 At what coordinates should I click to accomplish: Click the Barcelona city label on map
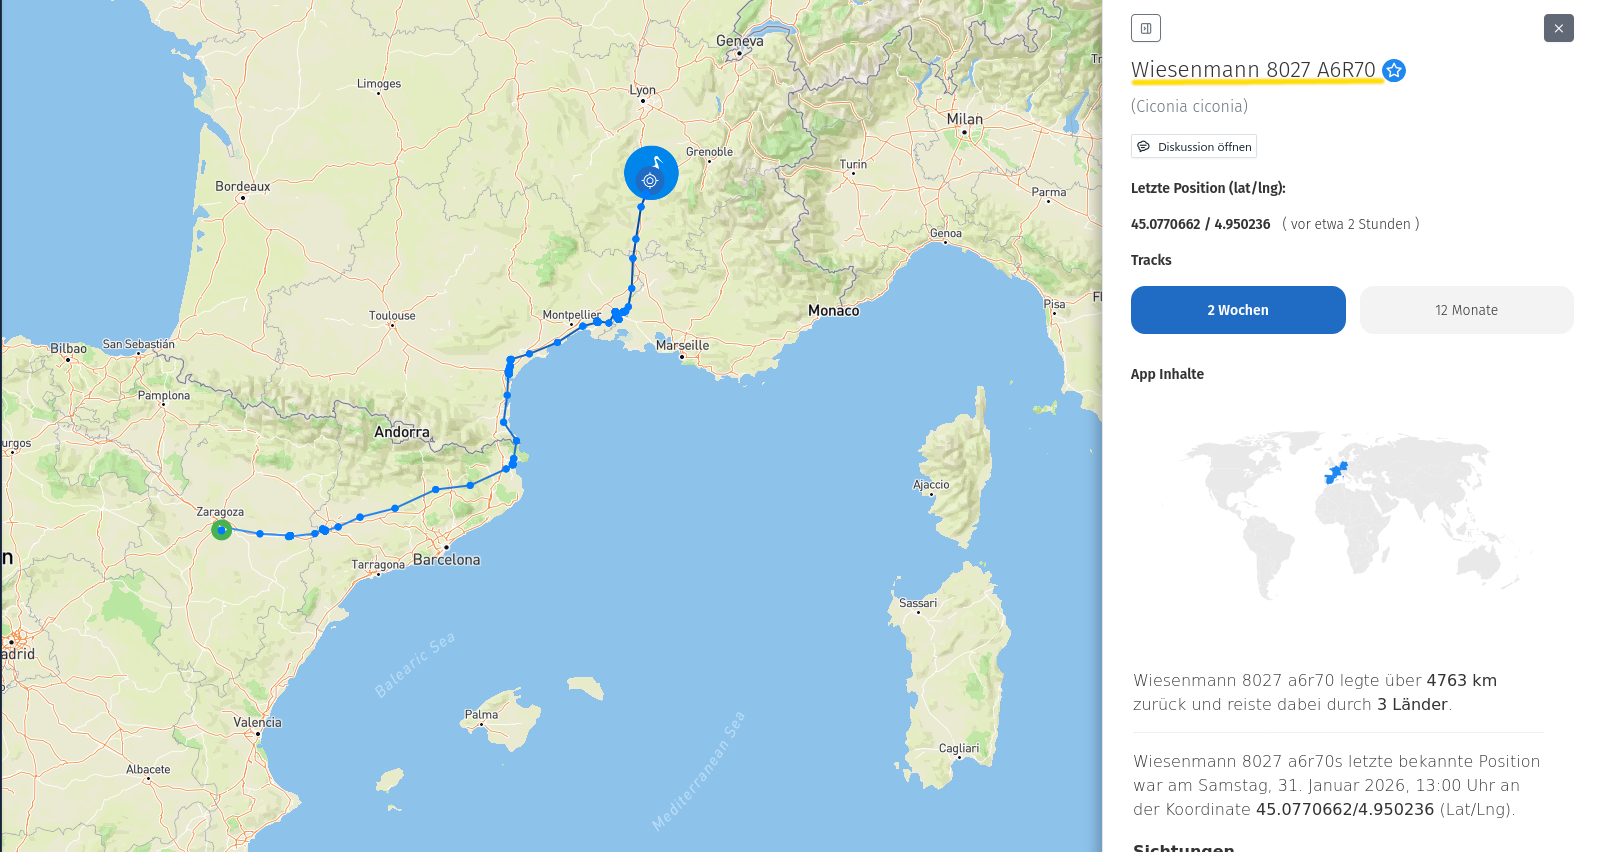[x=446, y=560]
